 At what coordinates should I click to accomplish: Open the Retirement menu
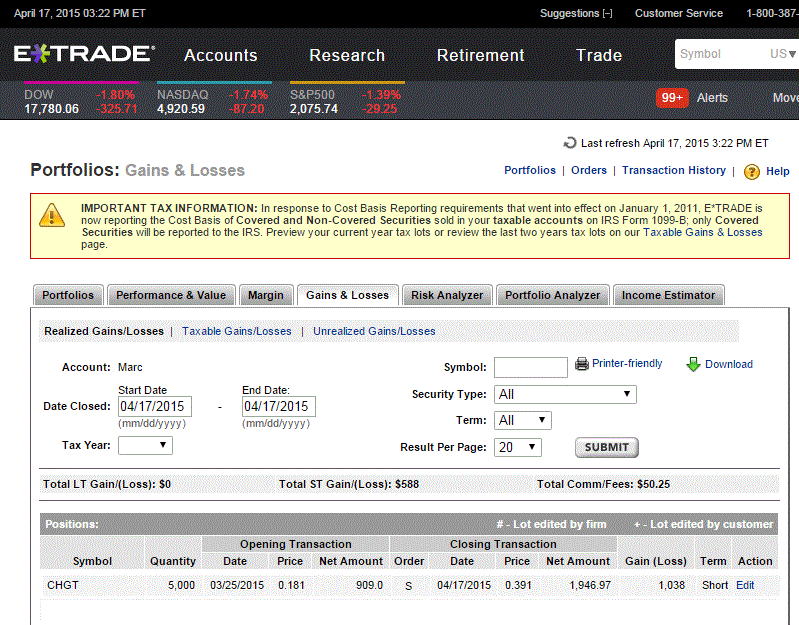point(481,55)
